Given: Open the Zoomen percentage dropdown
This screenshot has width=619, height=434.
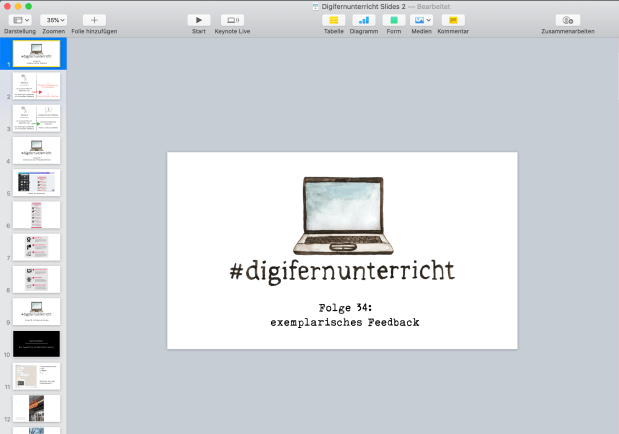Looking at the screenshot, I should pyautogui.click(x=54, y=20).
